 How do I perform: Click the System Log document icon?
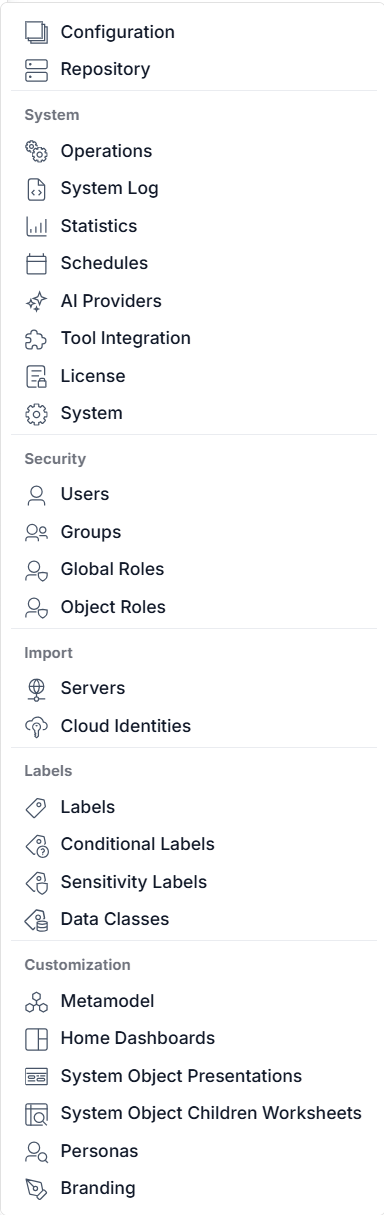(x=36, y=189)
